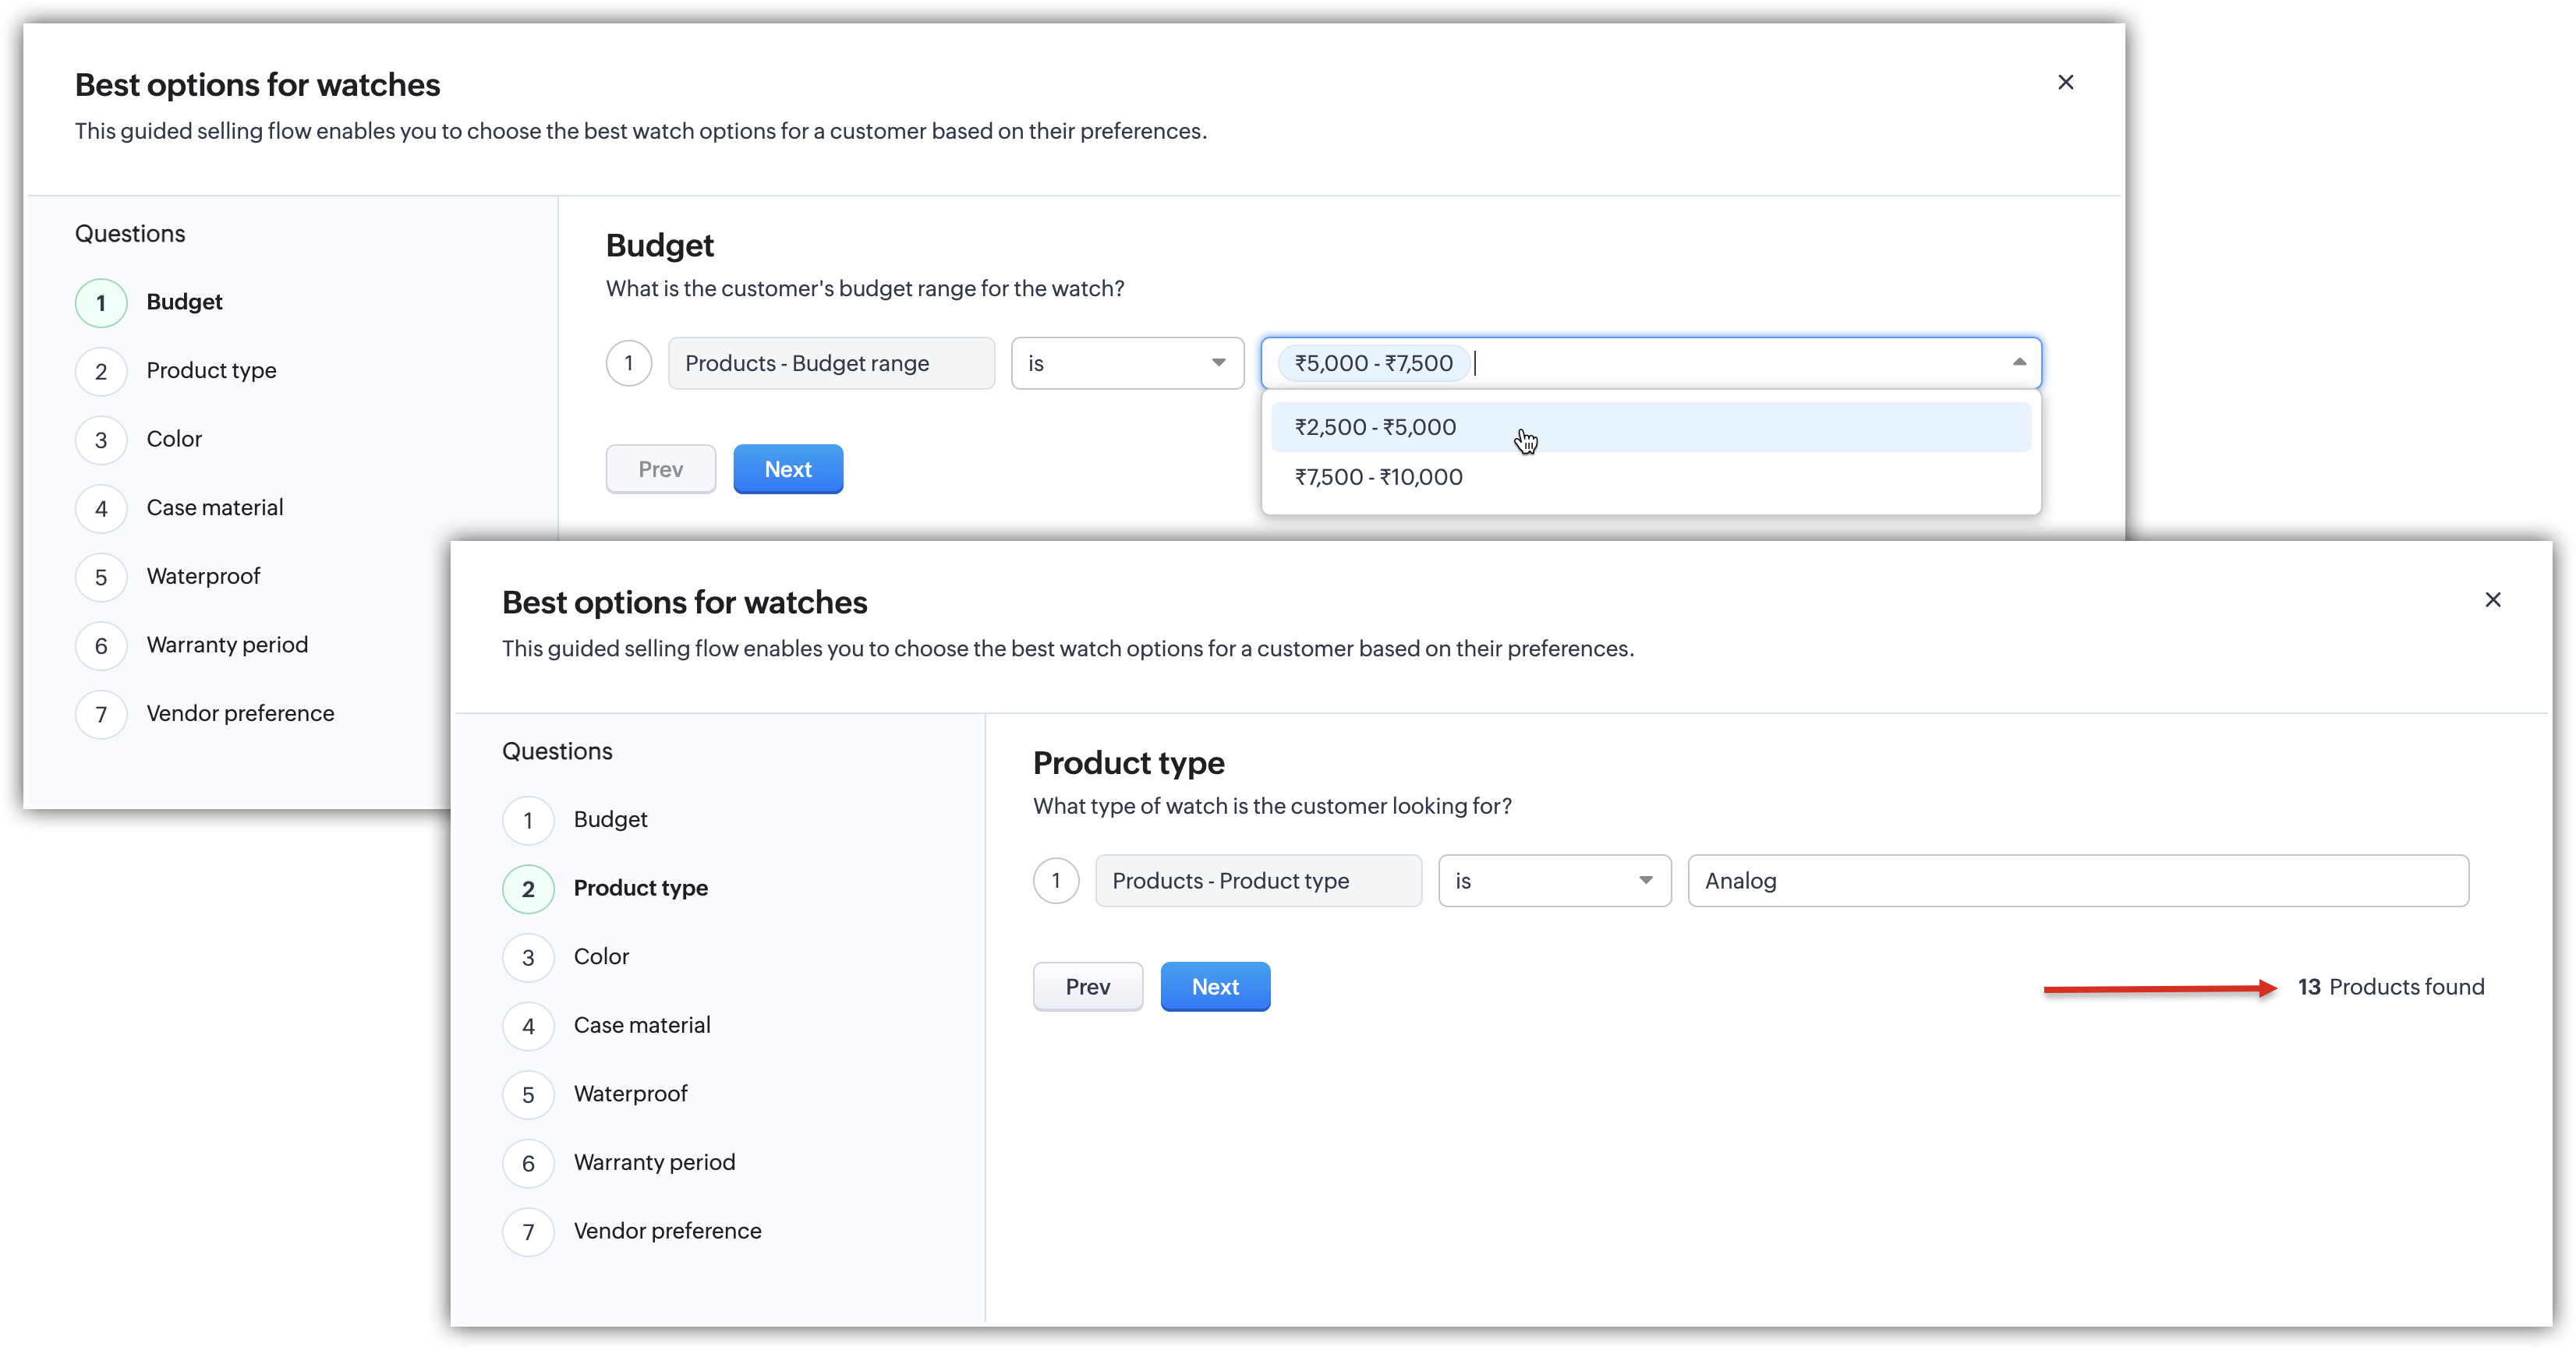Open the 'is' operator dropdown for Budget
The height and width of the screenshot is (1350, 2576).
[1127, 363]
